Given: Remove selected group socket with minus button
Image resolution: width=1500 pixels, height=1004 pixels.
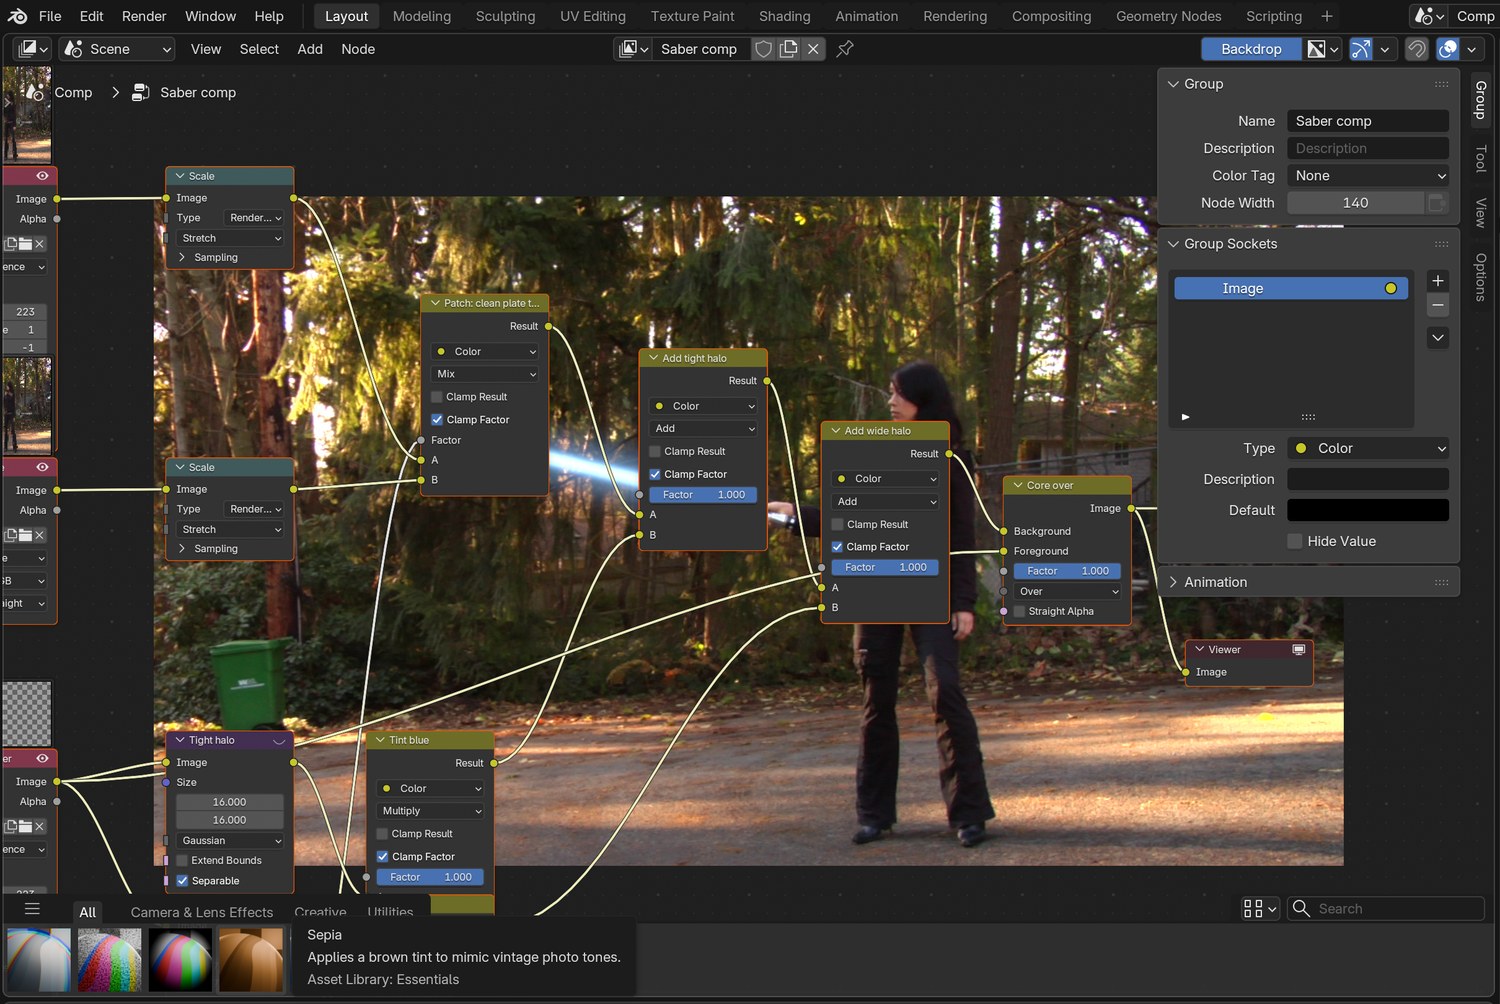Looking at the screenshot, I should click(1438, 305).
